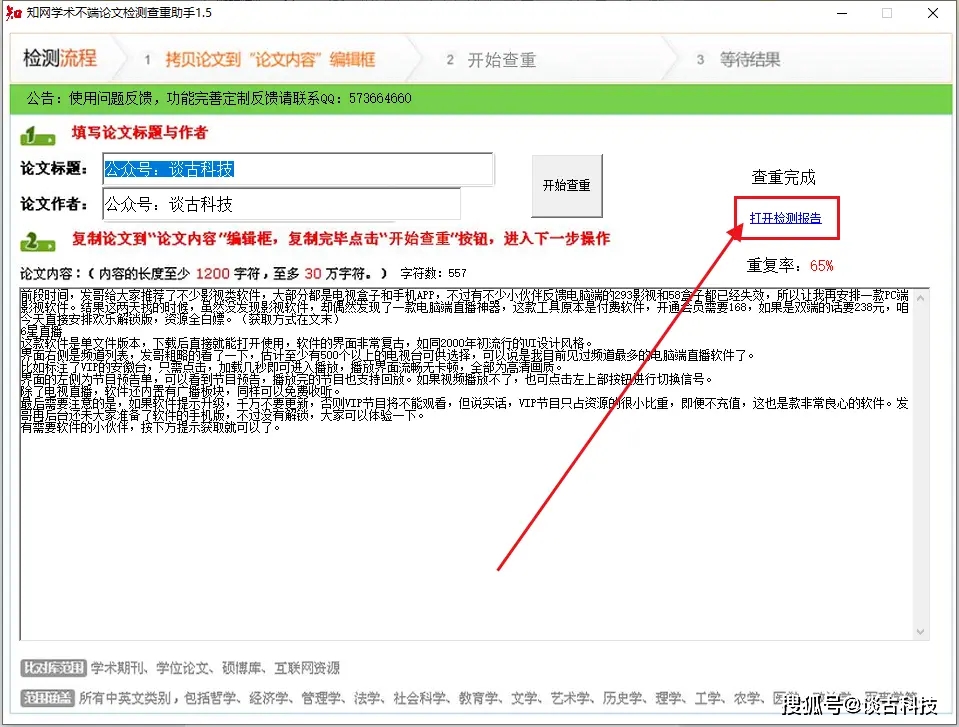This screenshot has width=959, height=727.
Task: Click inside the 论文内容 text area
Action: pos(466,465)
